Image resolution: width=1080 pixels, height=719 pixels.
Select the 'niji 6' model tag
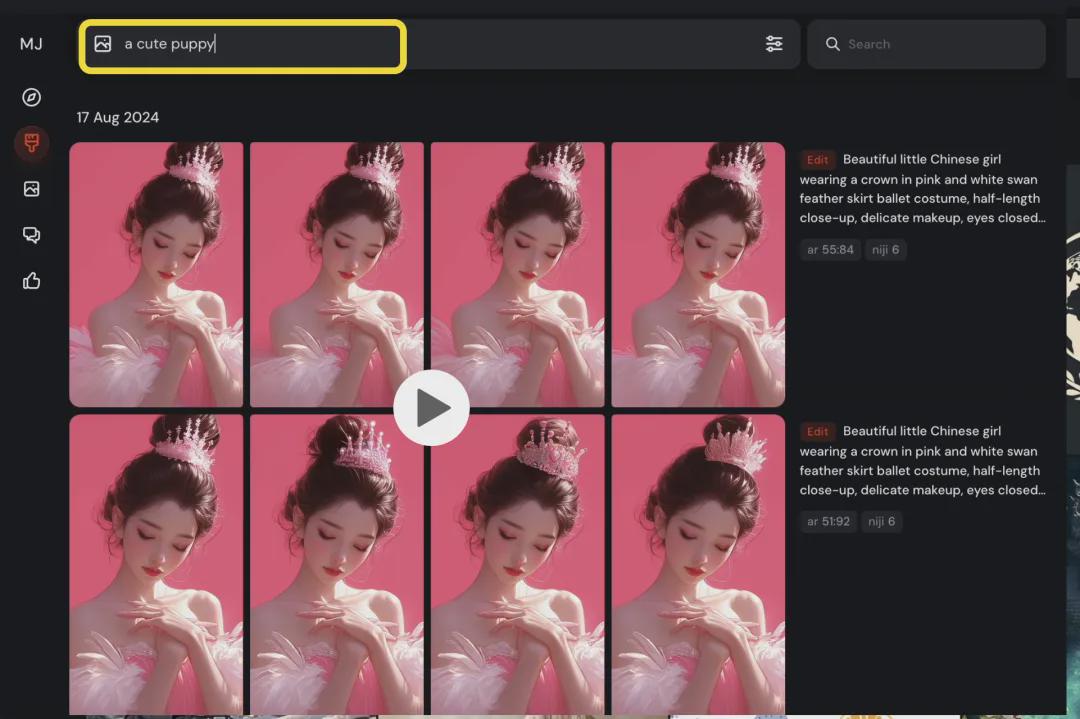pyautogui.click(x=884, y=249)
